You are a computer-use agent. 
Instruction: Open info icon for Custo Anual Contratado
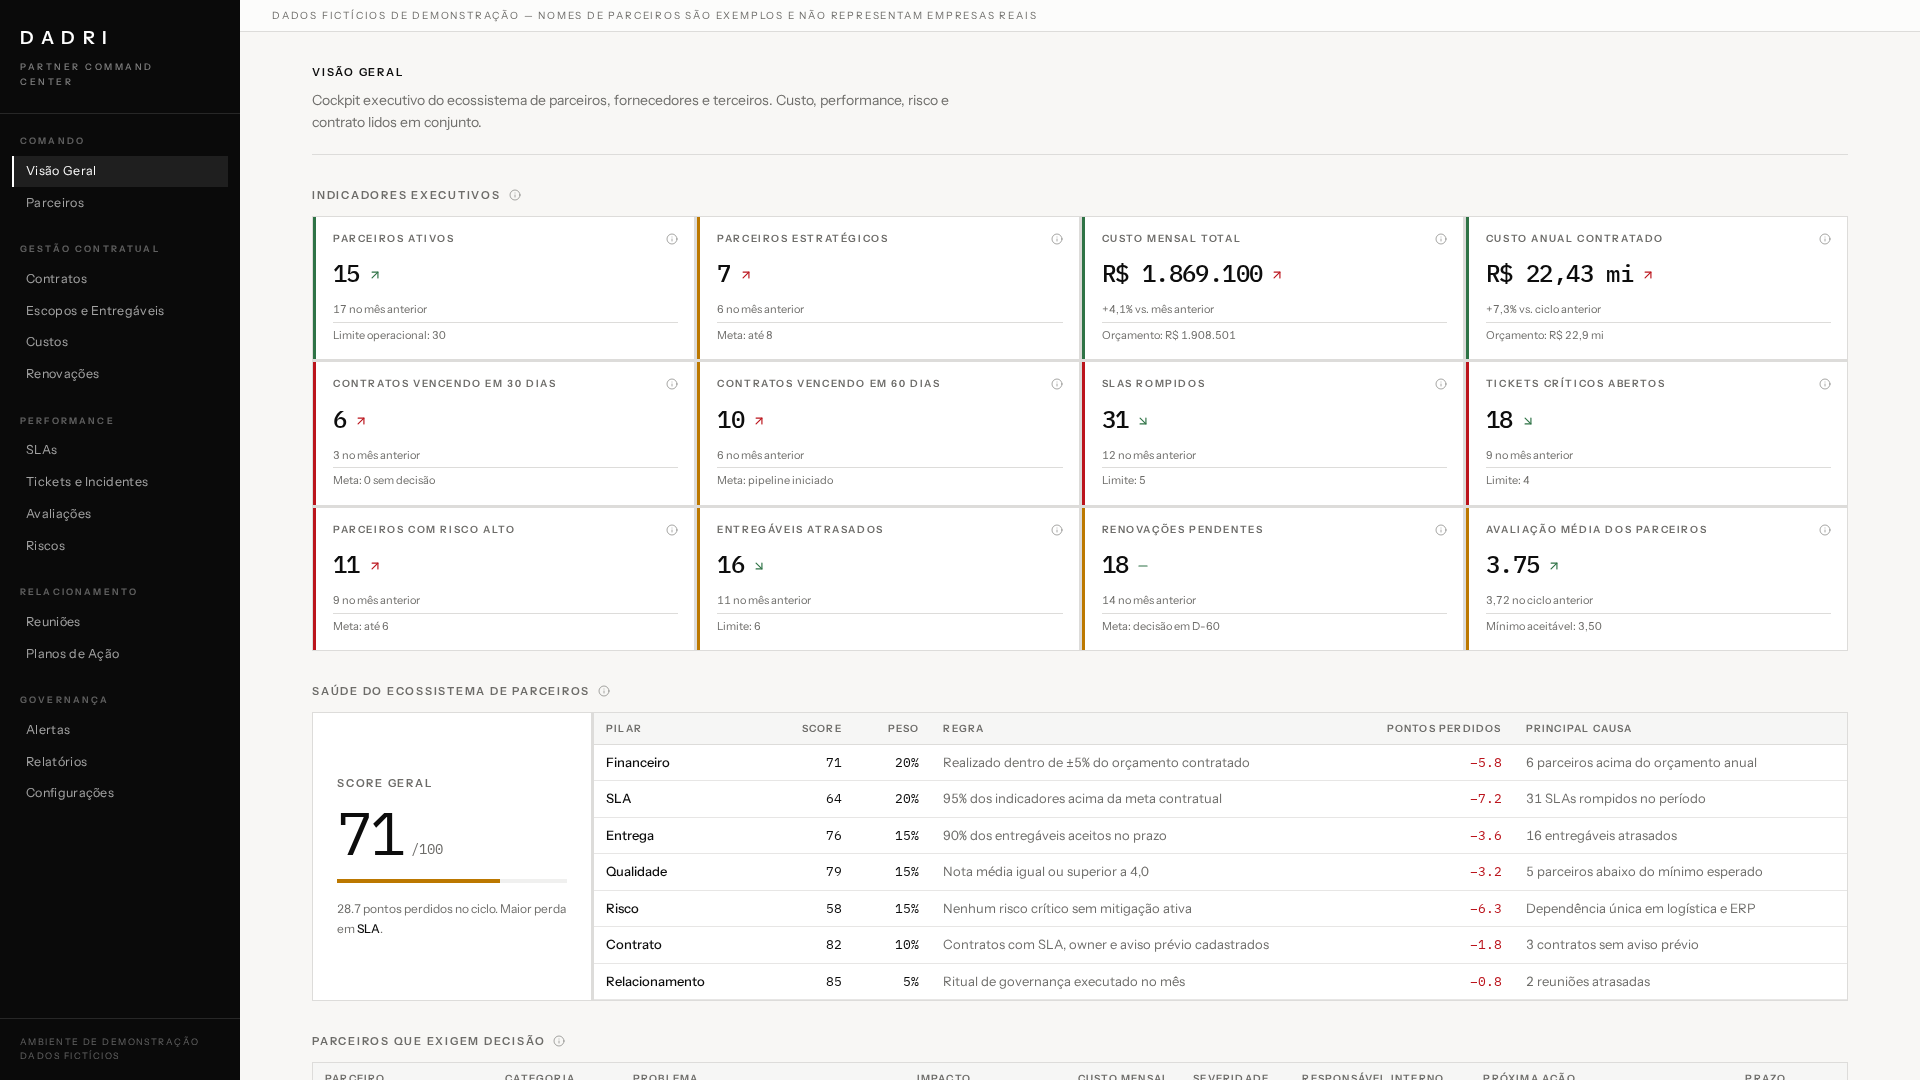[x=1825, y=239]
